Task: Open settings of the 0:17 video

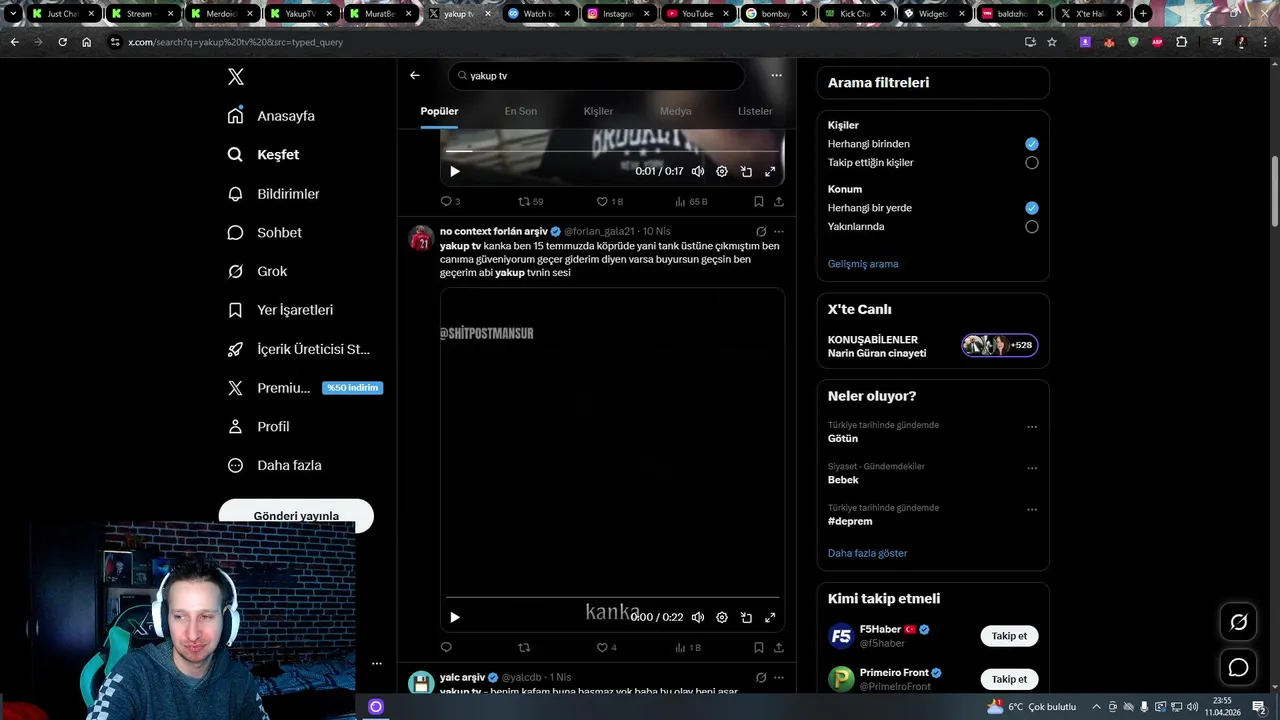Action: click(x=722, y=171)
